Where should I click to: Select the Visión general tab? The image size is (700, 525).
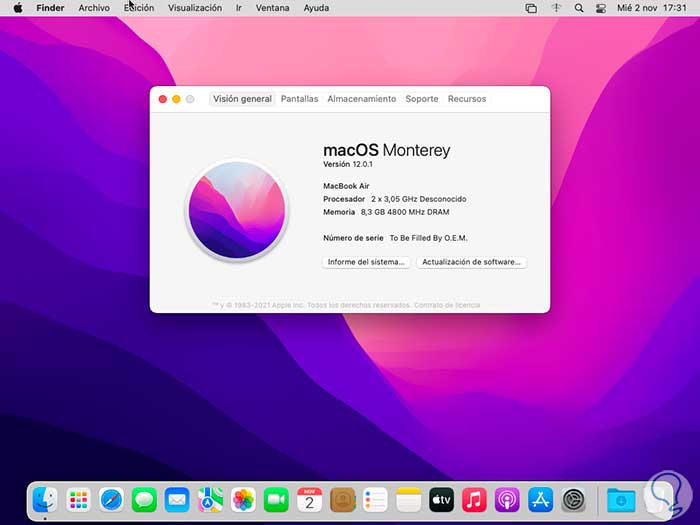pos(242,99)
